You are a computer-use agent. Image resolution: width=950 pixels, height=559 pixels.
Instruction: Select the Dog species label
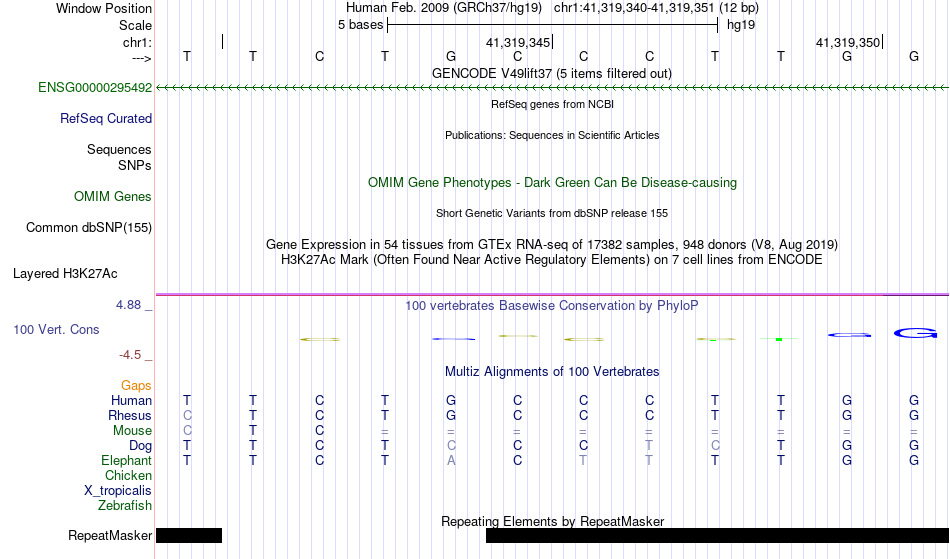click(x=140, y=446)
